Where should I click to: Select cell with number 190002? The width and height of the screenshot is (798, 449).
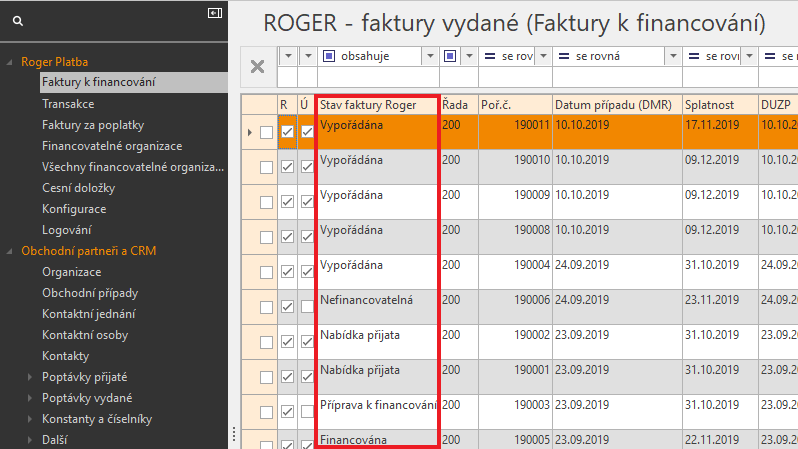516,342
